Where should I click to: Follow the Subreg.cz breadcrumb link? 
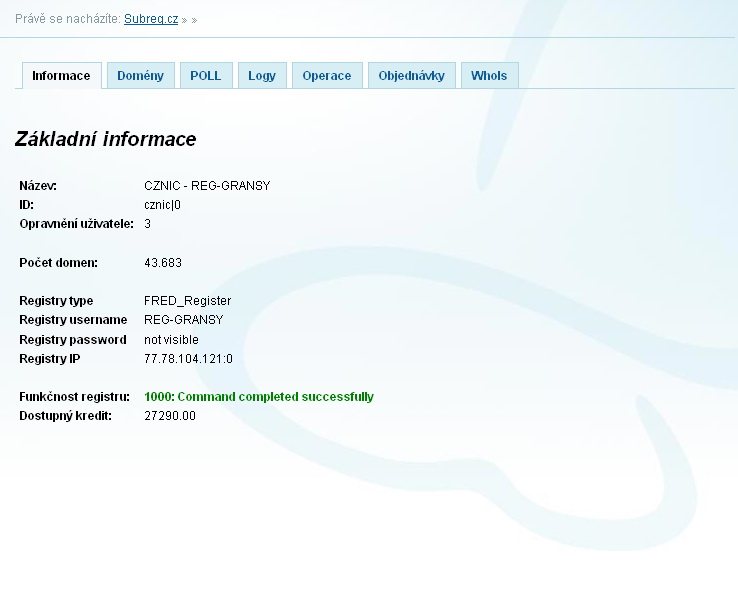click(151, 19)
